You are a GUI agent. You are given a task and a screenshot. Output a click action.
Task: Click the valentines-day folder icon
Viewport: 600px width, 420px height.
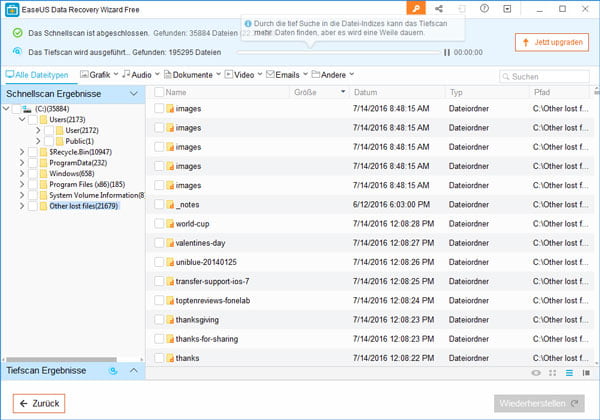point(170,243)
